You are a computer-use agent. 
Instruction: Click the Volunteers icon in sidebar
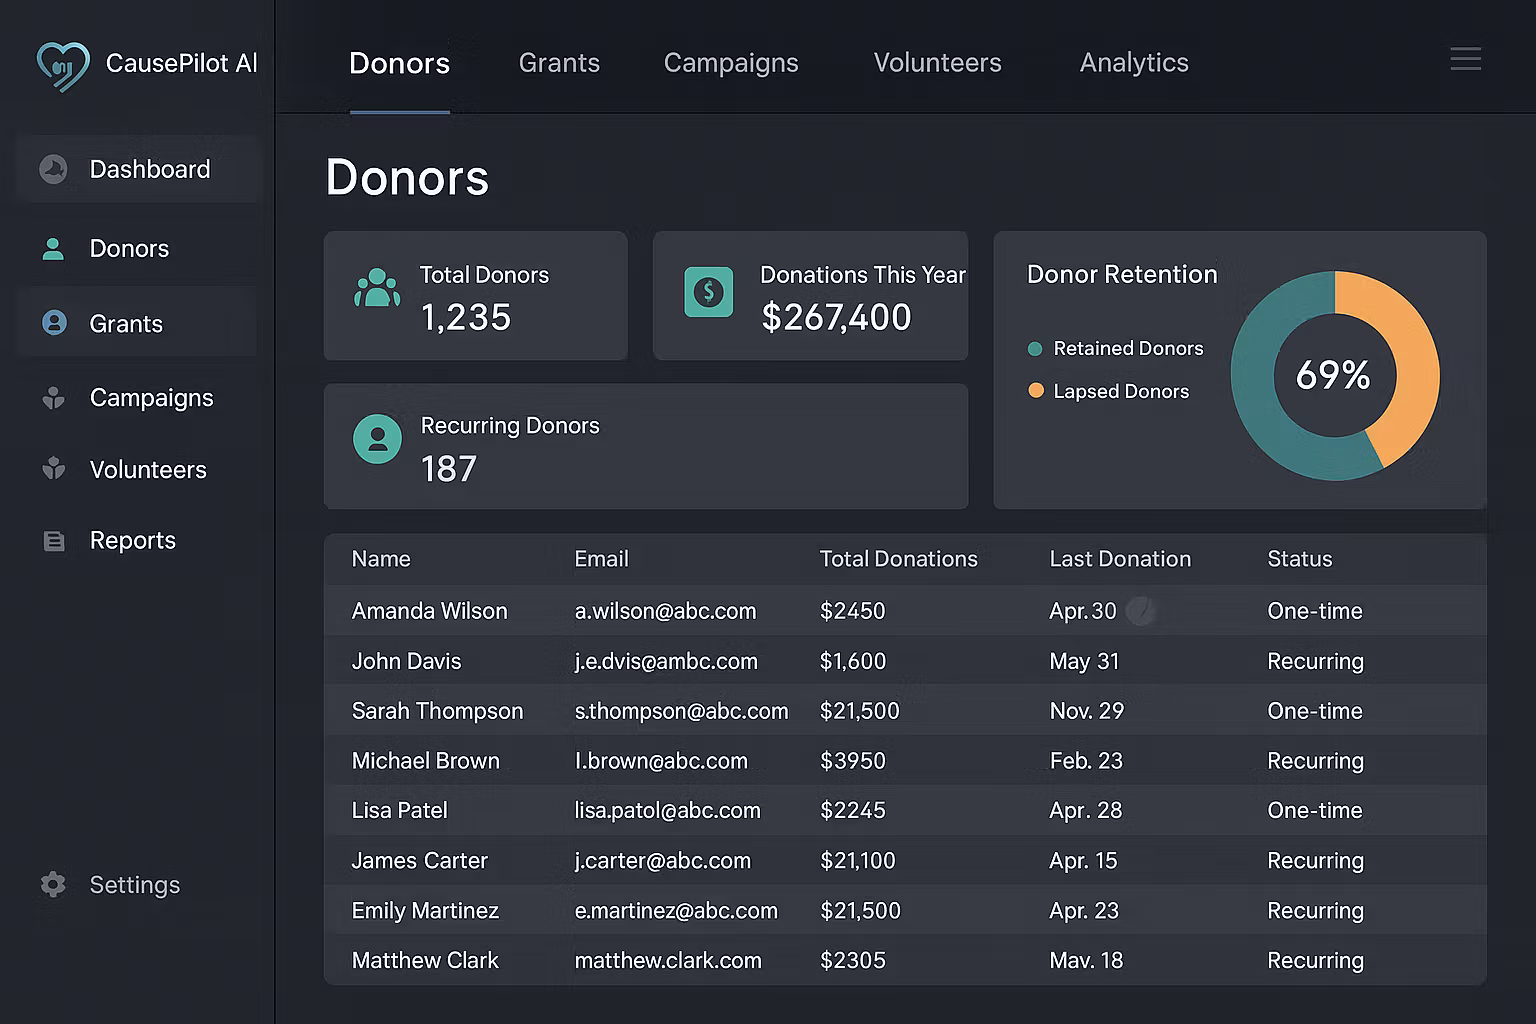(54, 469)
